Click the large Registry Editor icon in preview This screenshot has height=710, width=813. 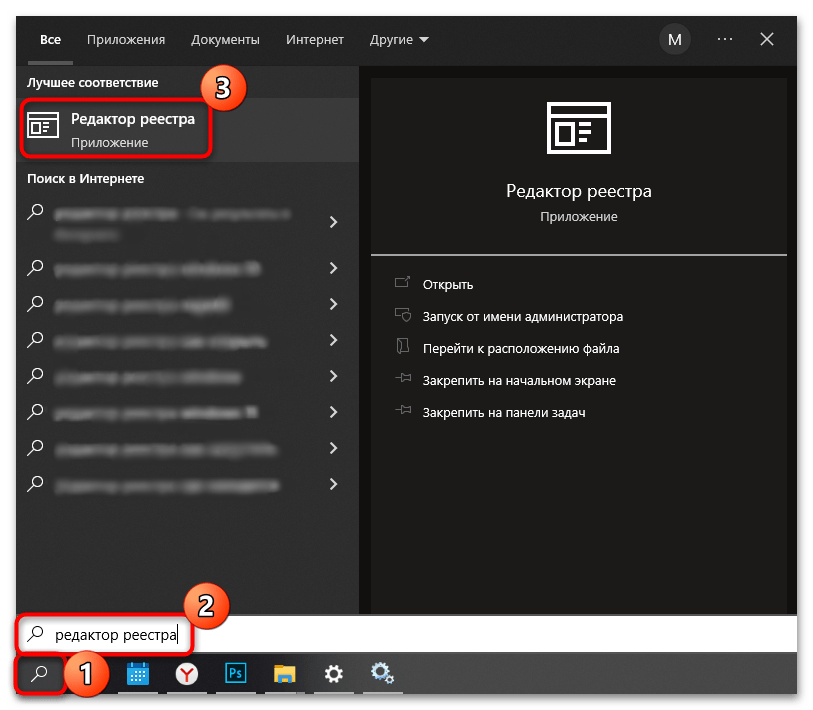578,128
